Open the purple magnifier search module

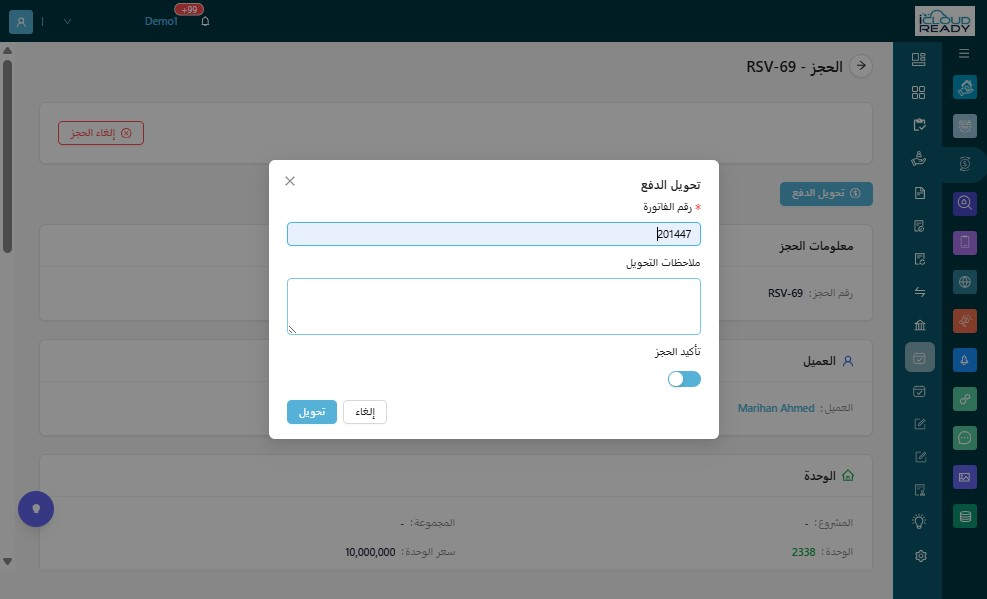[x=964, y=203]
